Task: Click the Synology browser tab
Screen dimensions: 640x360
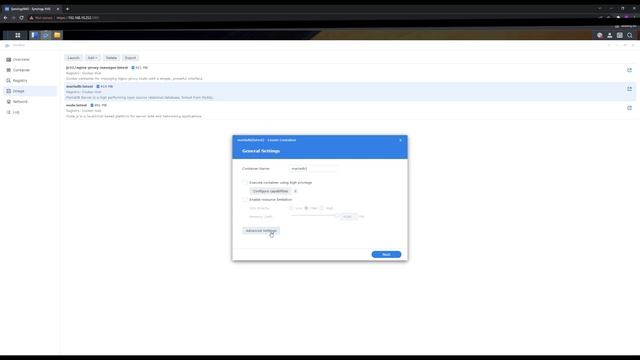Action: 32,9
